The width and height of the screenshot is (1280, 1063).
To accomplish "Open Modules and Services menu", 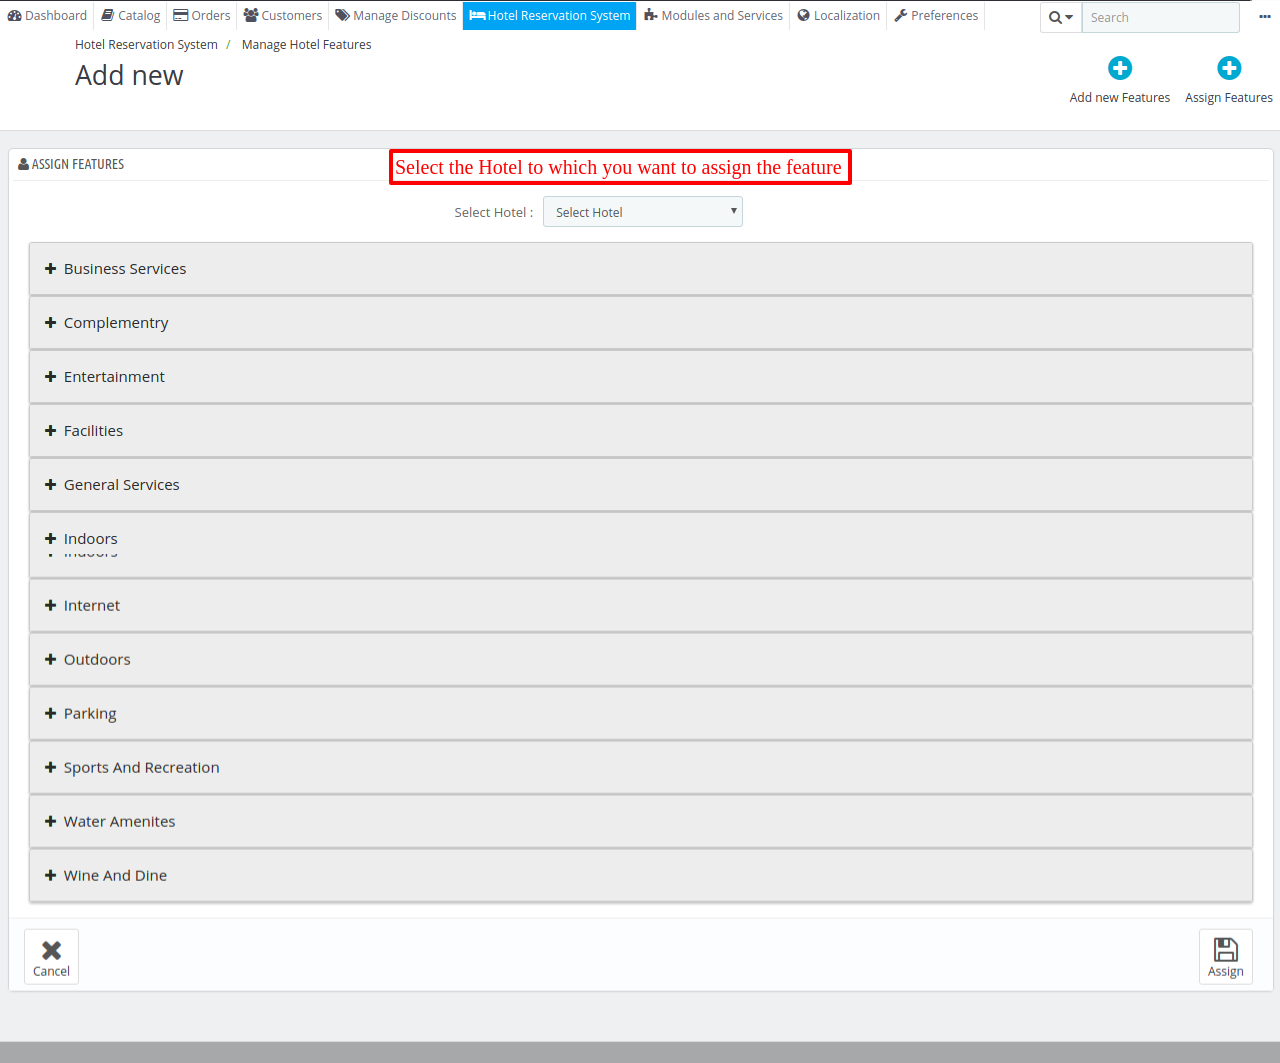I will pyautogui.click(x=713, y=16).
